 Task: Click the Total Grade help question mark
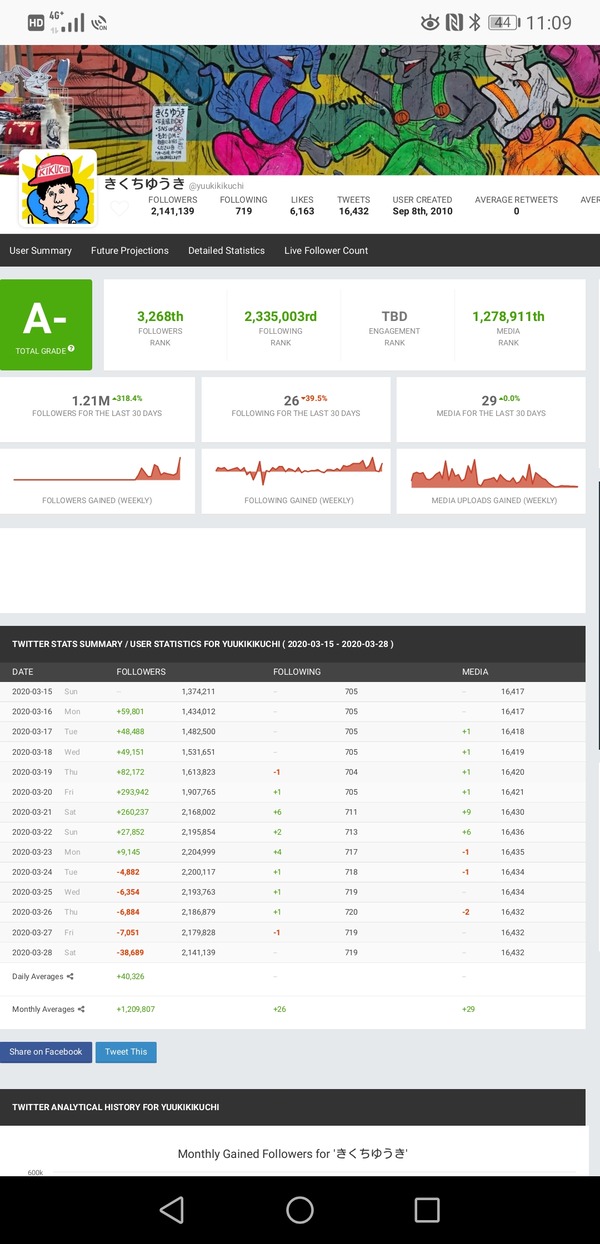tap(71, 350)
